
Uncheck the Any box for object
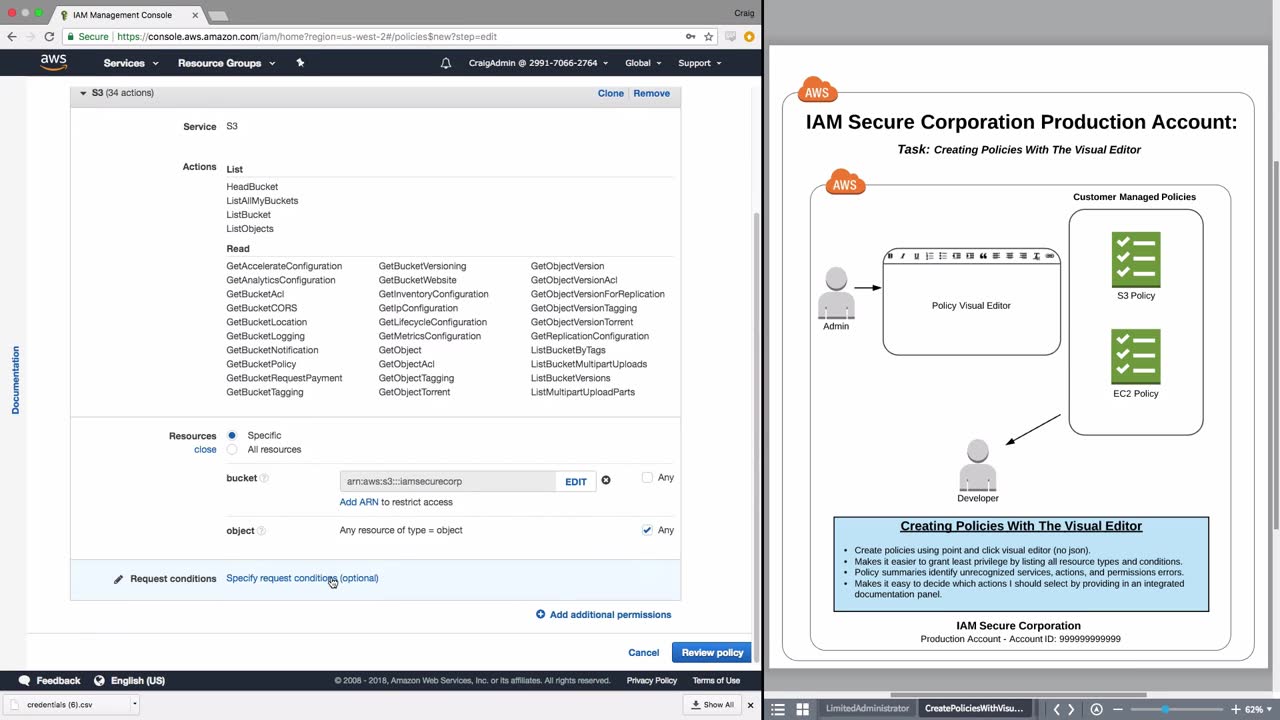tap(647, 530)
